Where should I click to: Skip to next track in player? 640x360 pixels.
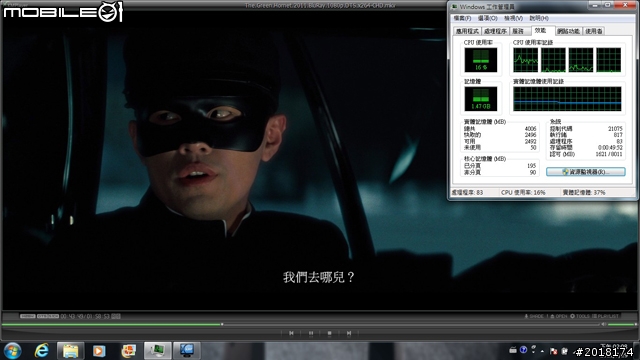(349, 333)
